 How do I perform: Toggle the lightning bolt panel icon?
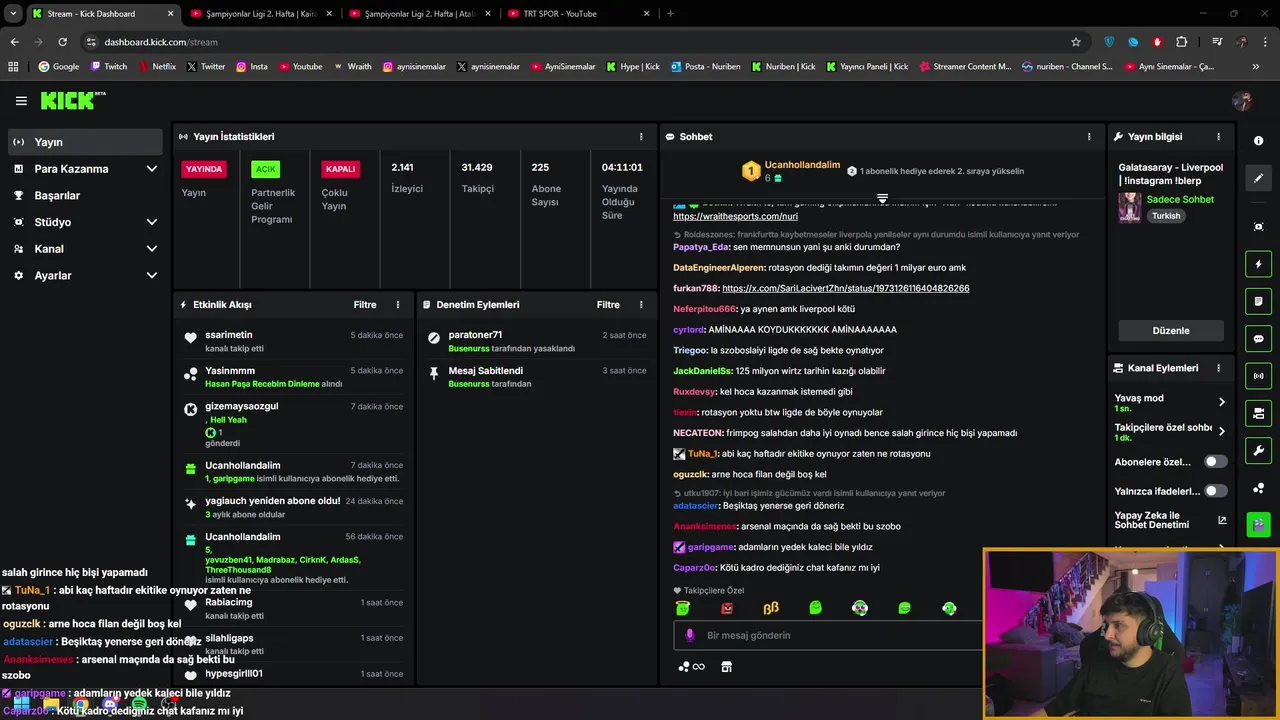1258,264
